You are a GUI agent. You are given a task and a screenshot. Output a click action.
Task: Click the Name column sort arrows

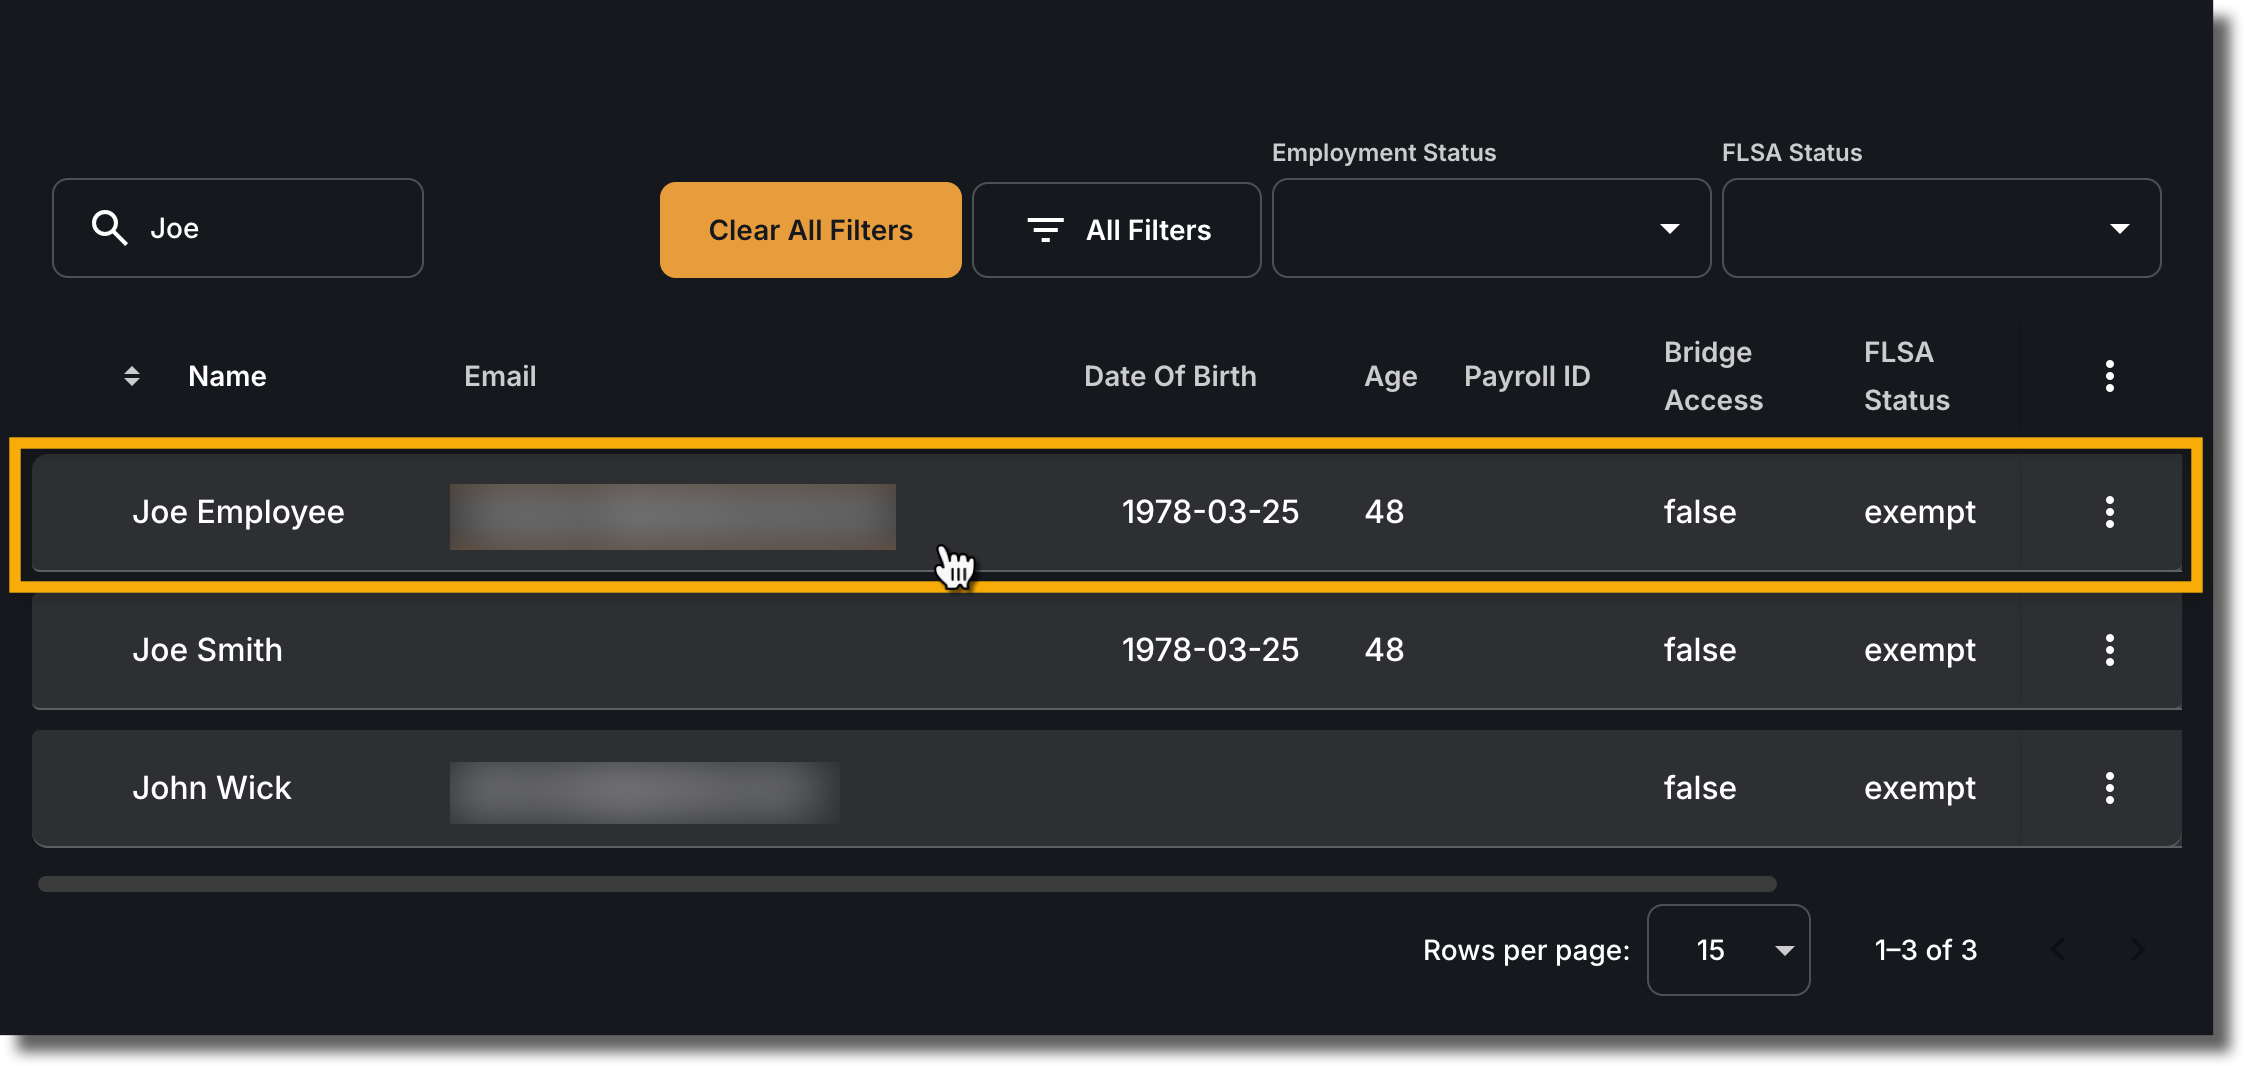[x=132, y=376]
